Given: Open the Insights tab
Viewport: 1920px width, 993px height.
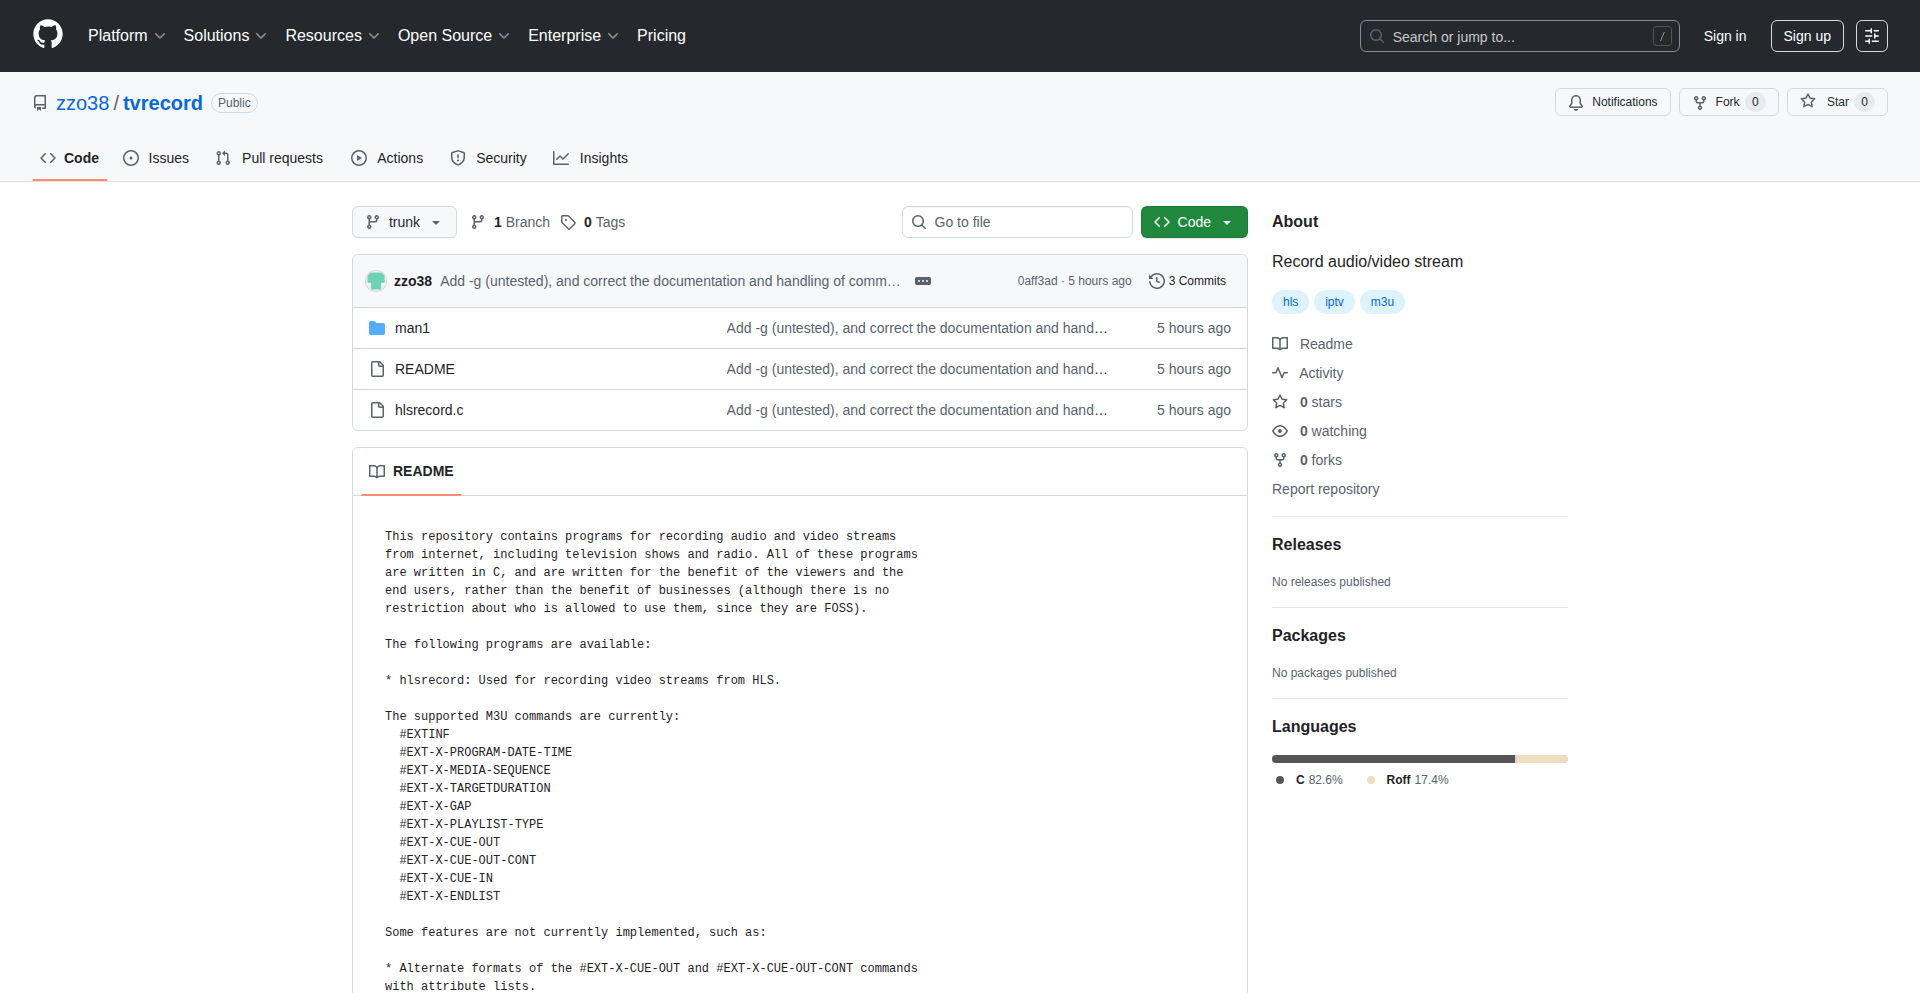Looking at the screenshot, I should click(591, 158).
